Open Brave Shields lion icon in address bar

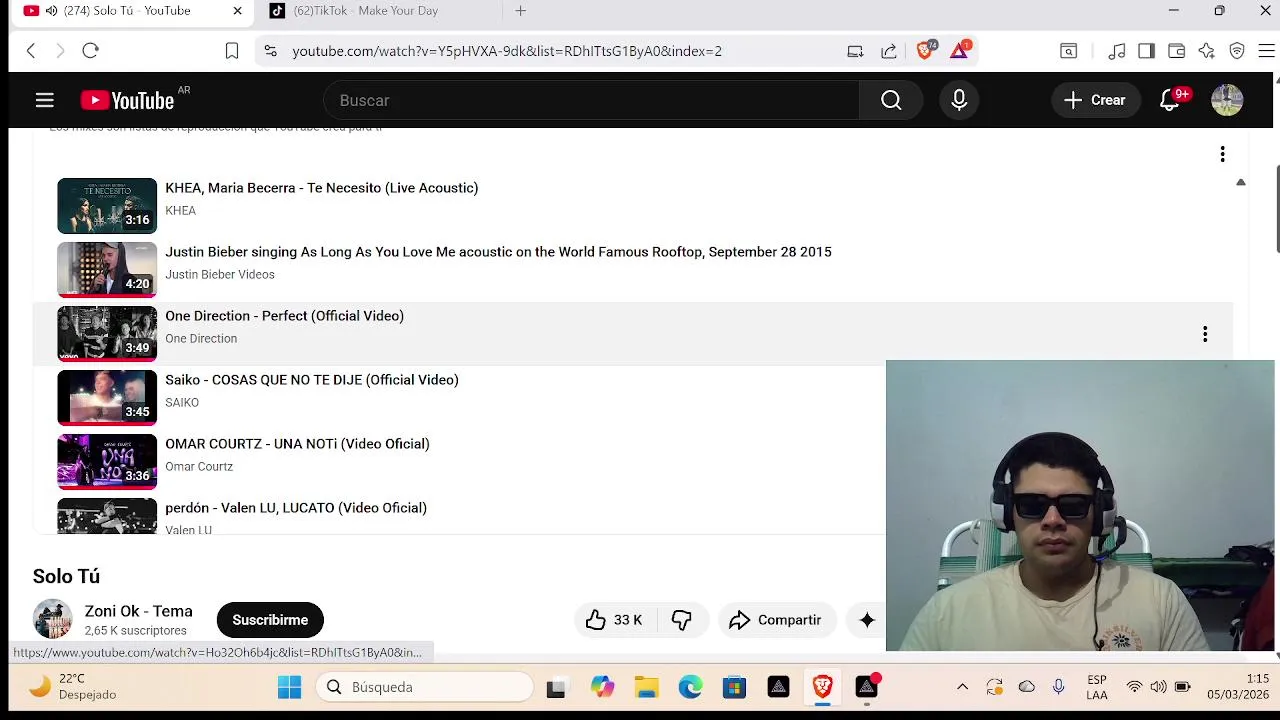click(x=926, y=50)
